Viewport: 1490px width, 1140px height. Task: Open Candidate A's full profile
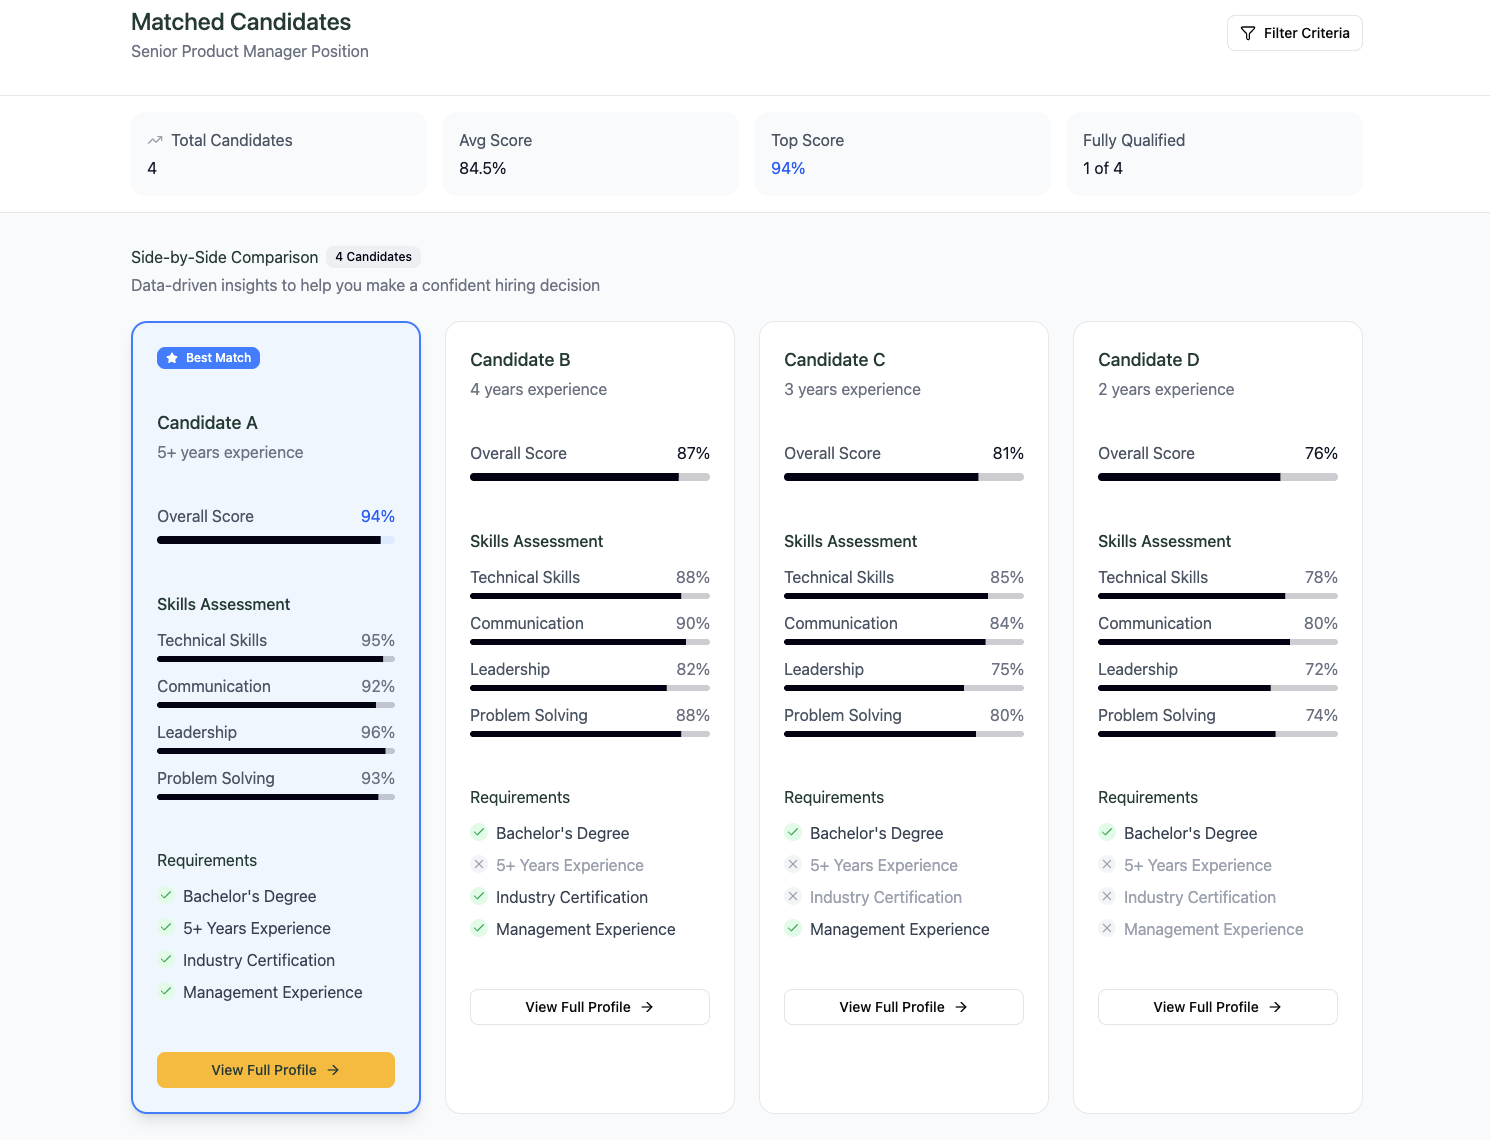pos(275,1070)
